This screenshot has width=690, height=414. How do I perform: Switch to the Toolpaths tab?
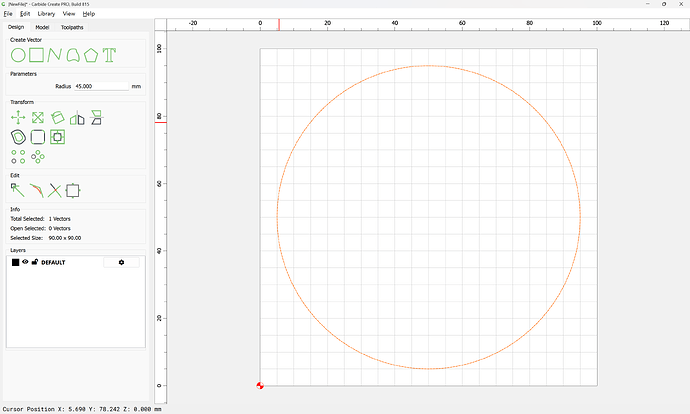click(x=71, y=27)
